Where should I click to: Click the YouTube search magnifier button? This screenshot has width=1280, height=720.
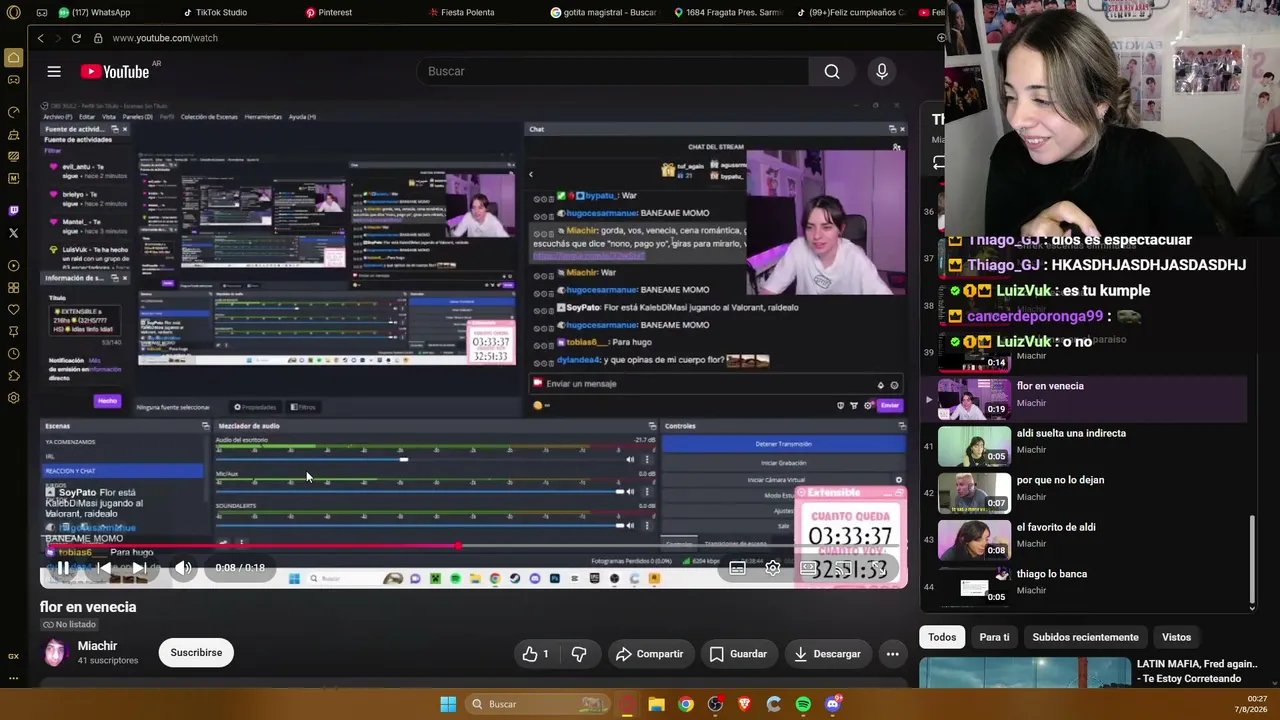[832, 71]
